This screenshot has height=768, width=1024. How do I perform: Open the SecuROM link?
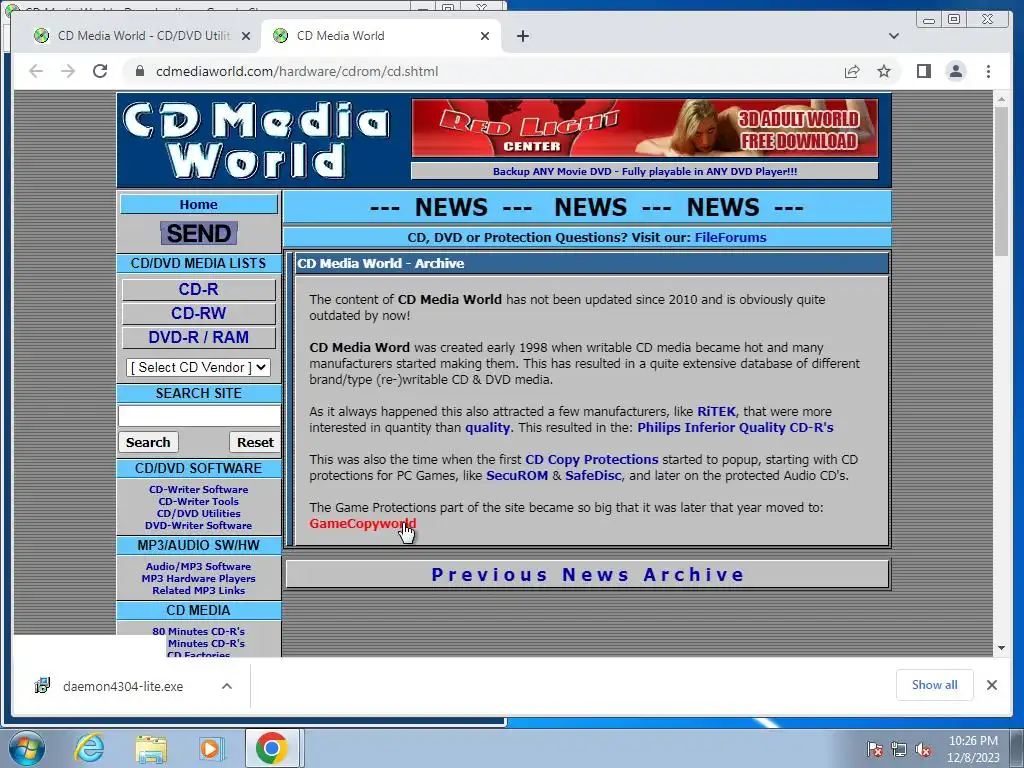pos(517,476)
